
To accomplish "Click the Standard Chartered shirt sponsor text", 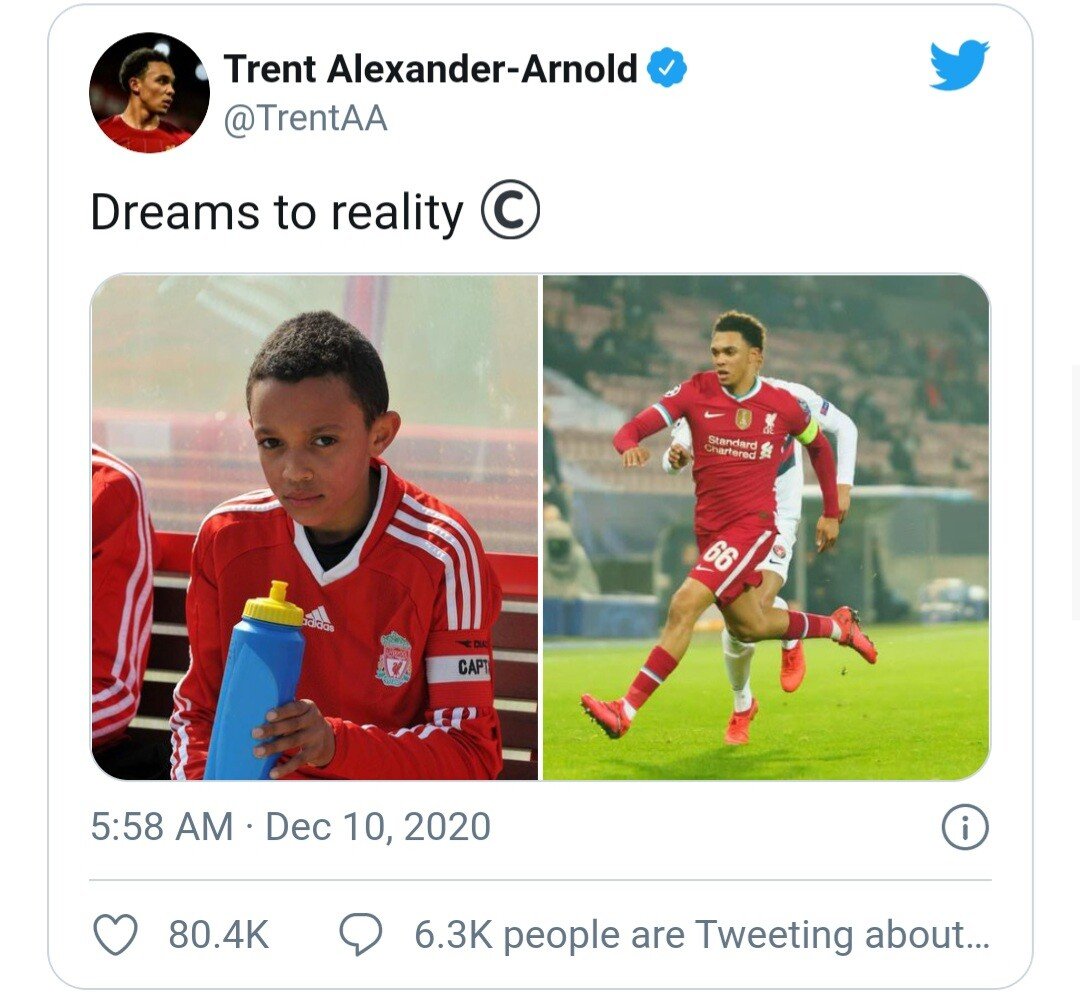I will (x=731, y=447).
